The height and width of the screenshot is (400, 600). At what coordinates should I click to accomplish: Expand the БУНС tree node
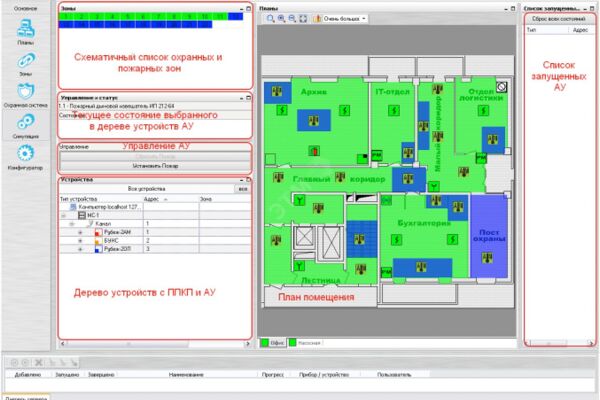pos(80,241)
